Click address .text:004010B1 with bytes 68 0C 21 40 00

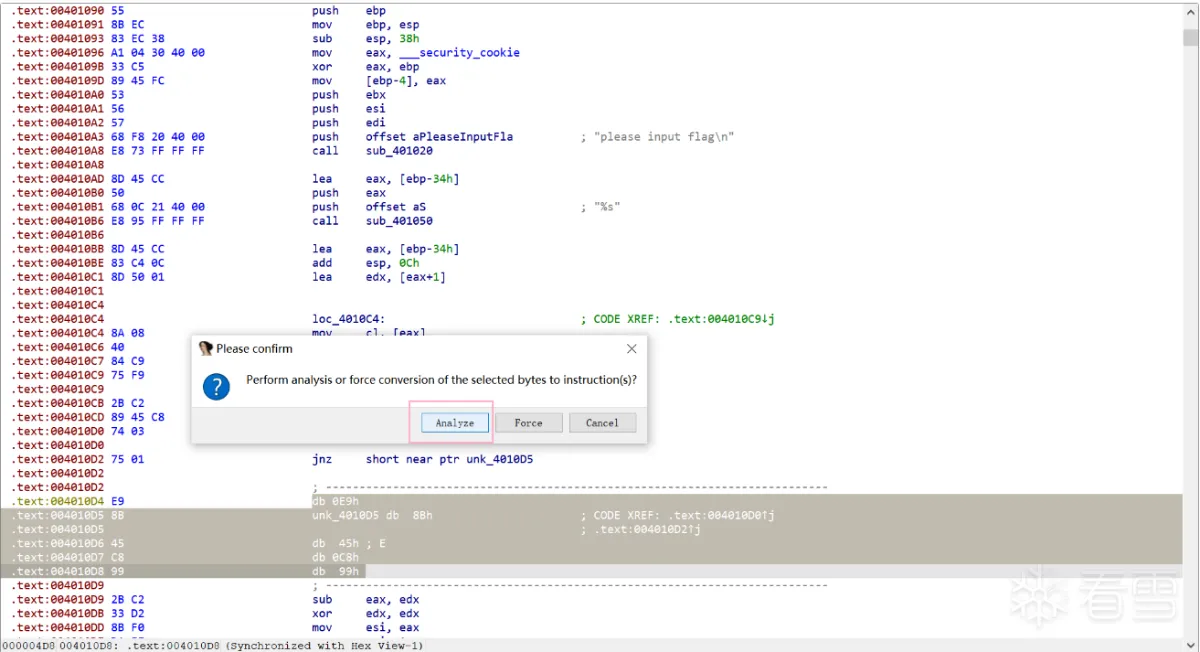(108, 206)
